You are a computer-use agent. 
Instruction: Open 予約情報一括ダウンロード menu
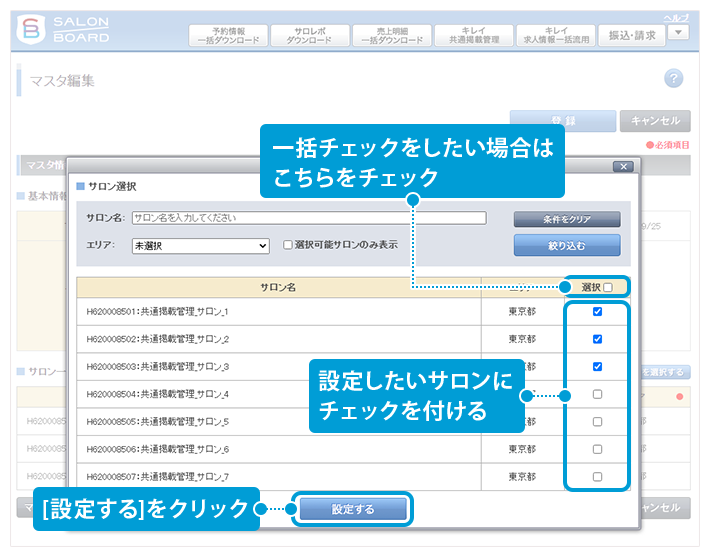pyautogui.click(x=228, y=36)
